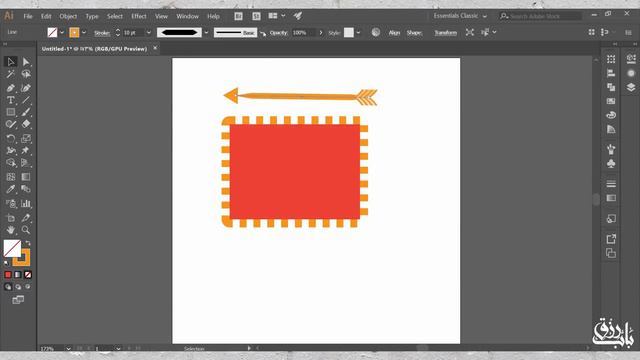Pick the Width tool
Viewport: 640px width, 360px height.
(x=11, y=151)
